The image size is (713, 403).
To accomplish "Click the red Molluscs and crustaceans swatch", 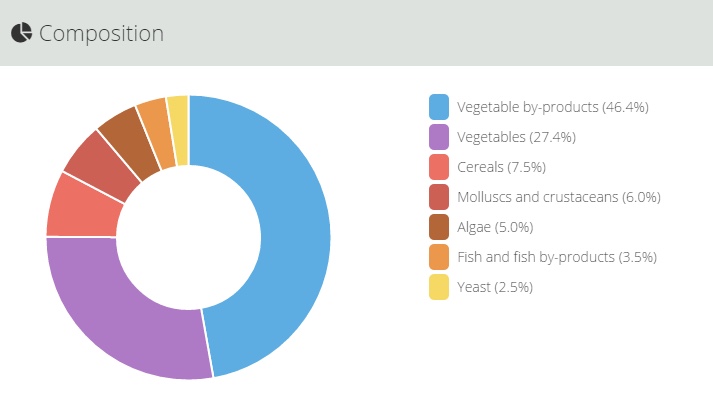I will pyautogui.click(x=439, y=196).
